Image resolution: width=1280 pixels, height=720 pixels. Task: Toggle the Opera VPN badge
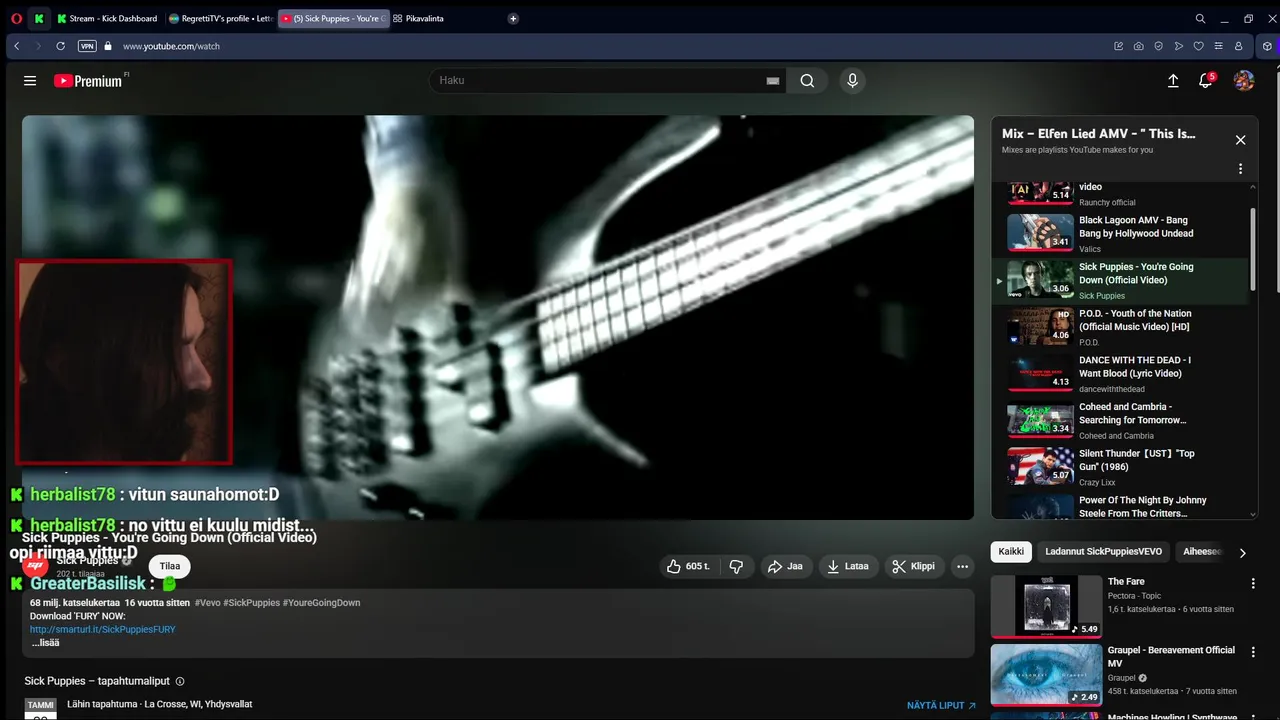[87, 46]
